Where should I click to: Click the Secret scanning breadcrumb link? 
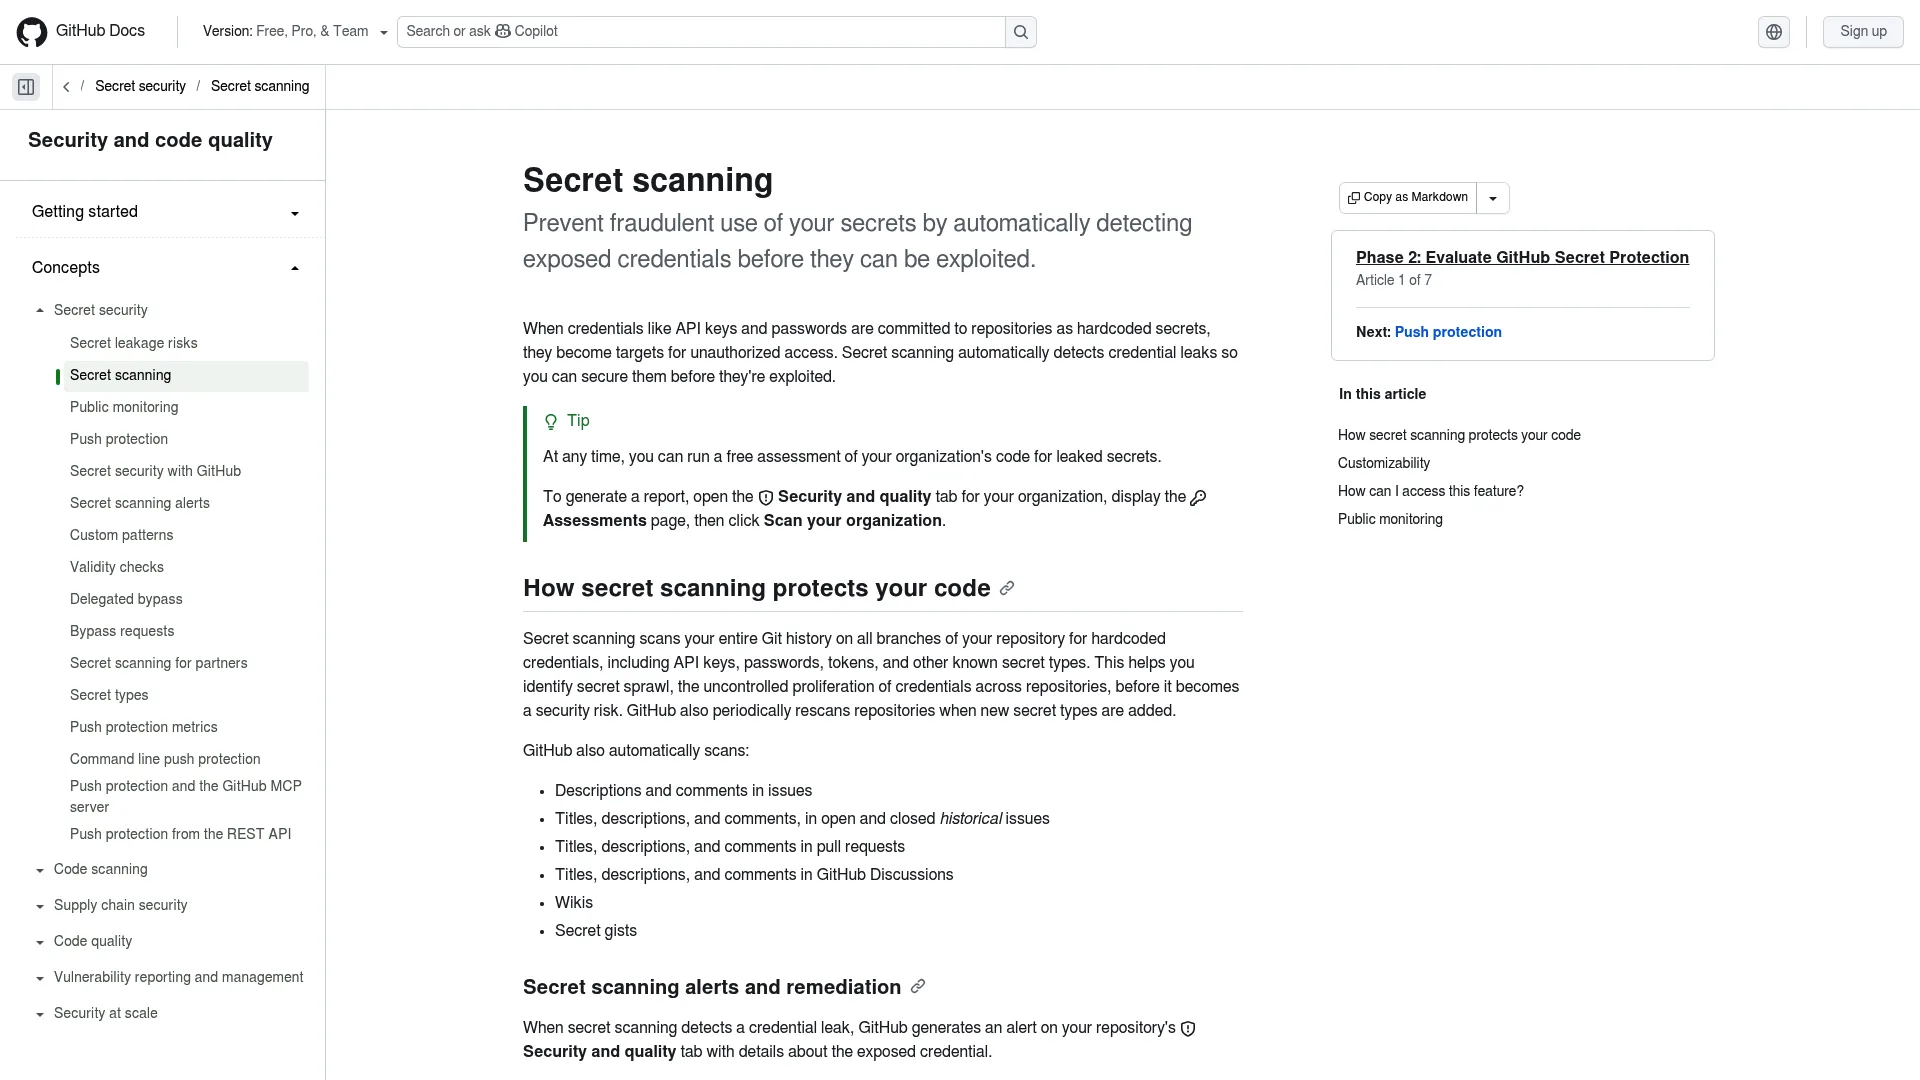(260, 86)
